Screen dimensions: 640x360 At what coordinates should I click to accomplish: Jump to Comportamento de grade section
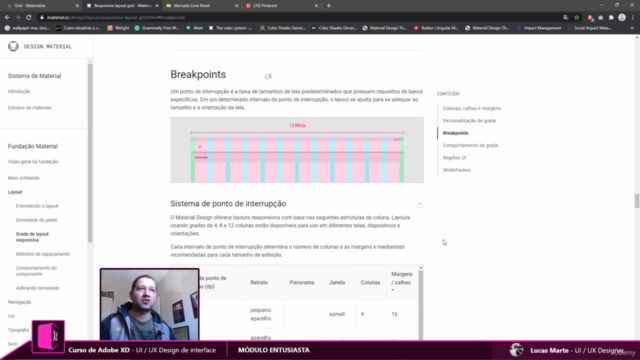click(471, 145)
